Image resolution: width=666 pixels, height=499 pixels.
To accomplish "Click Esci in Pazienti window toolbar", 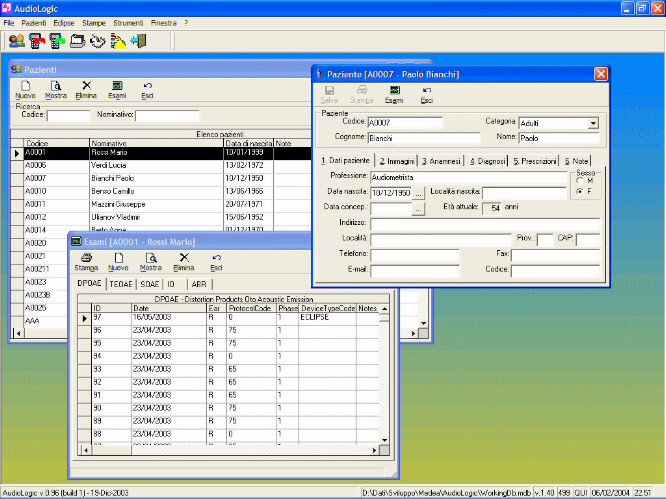I will tap(147, 90).
